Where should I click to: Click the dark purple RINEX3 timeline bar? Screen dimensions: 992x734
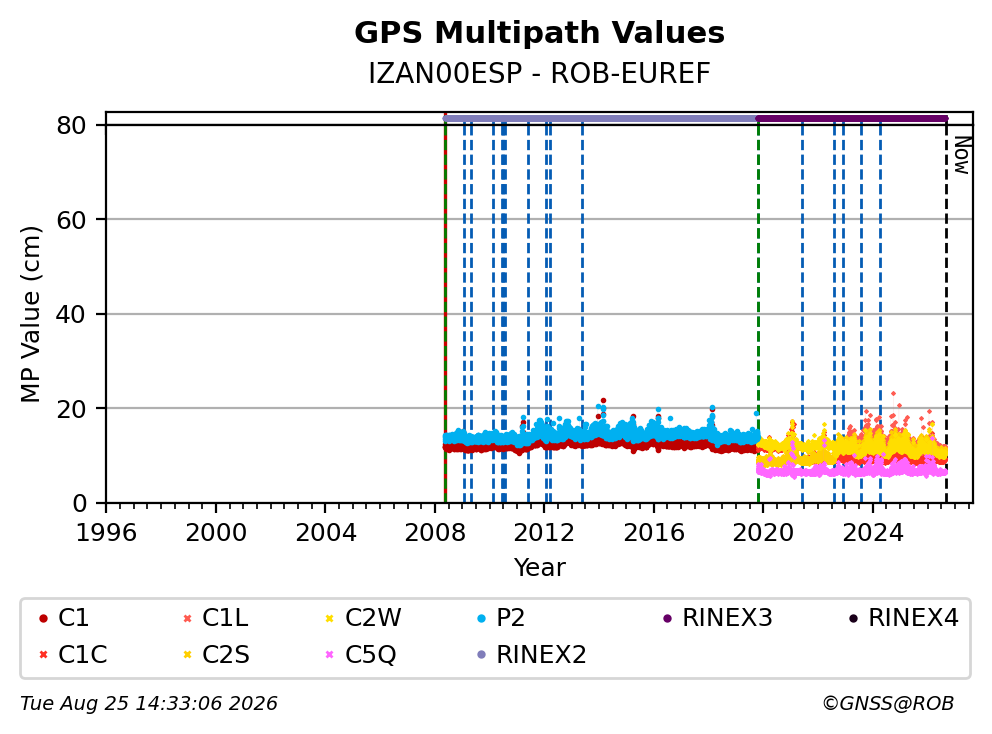(x=852, y=118)
